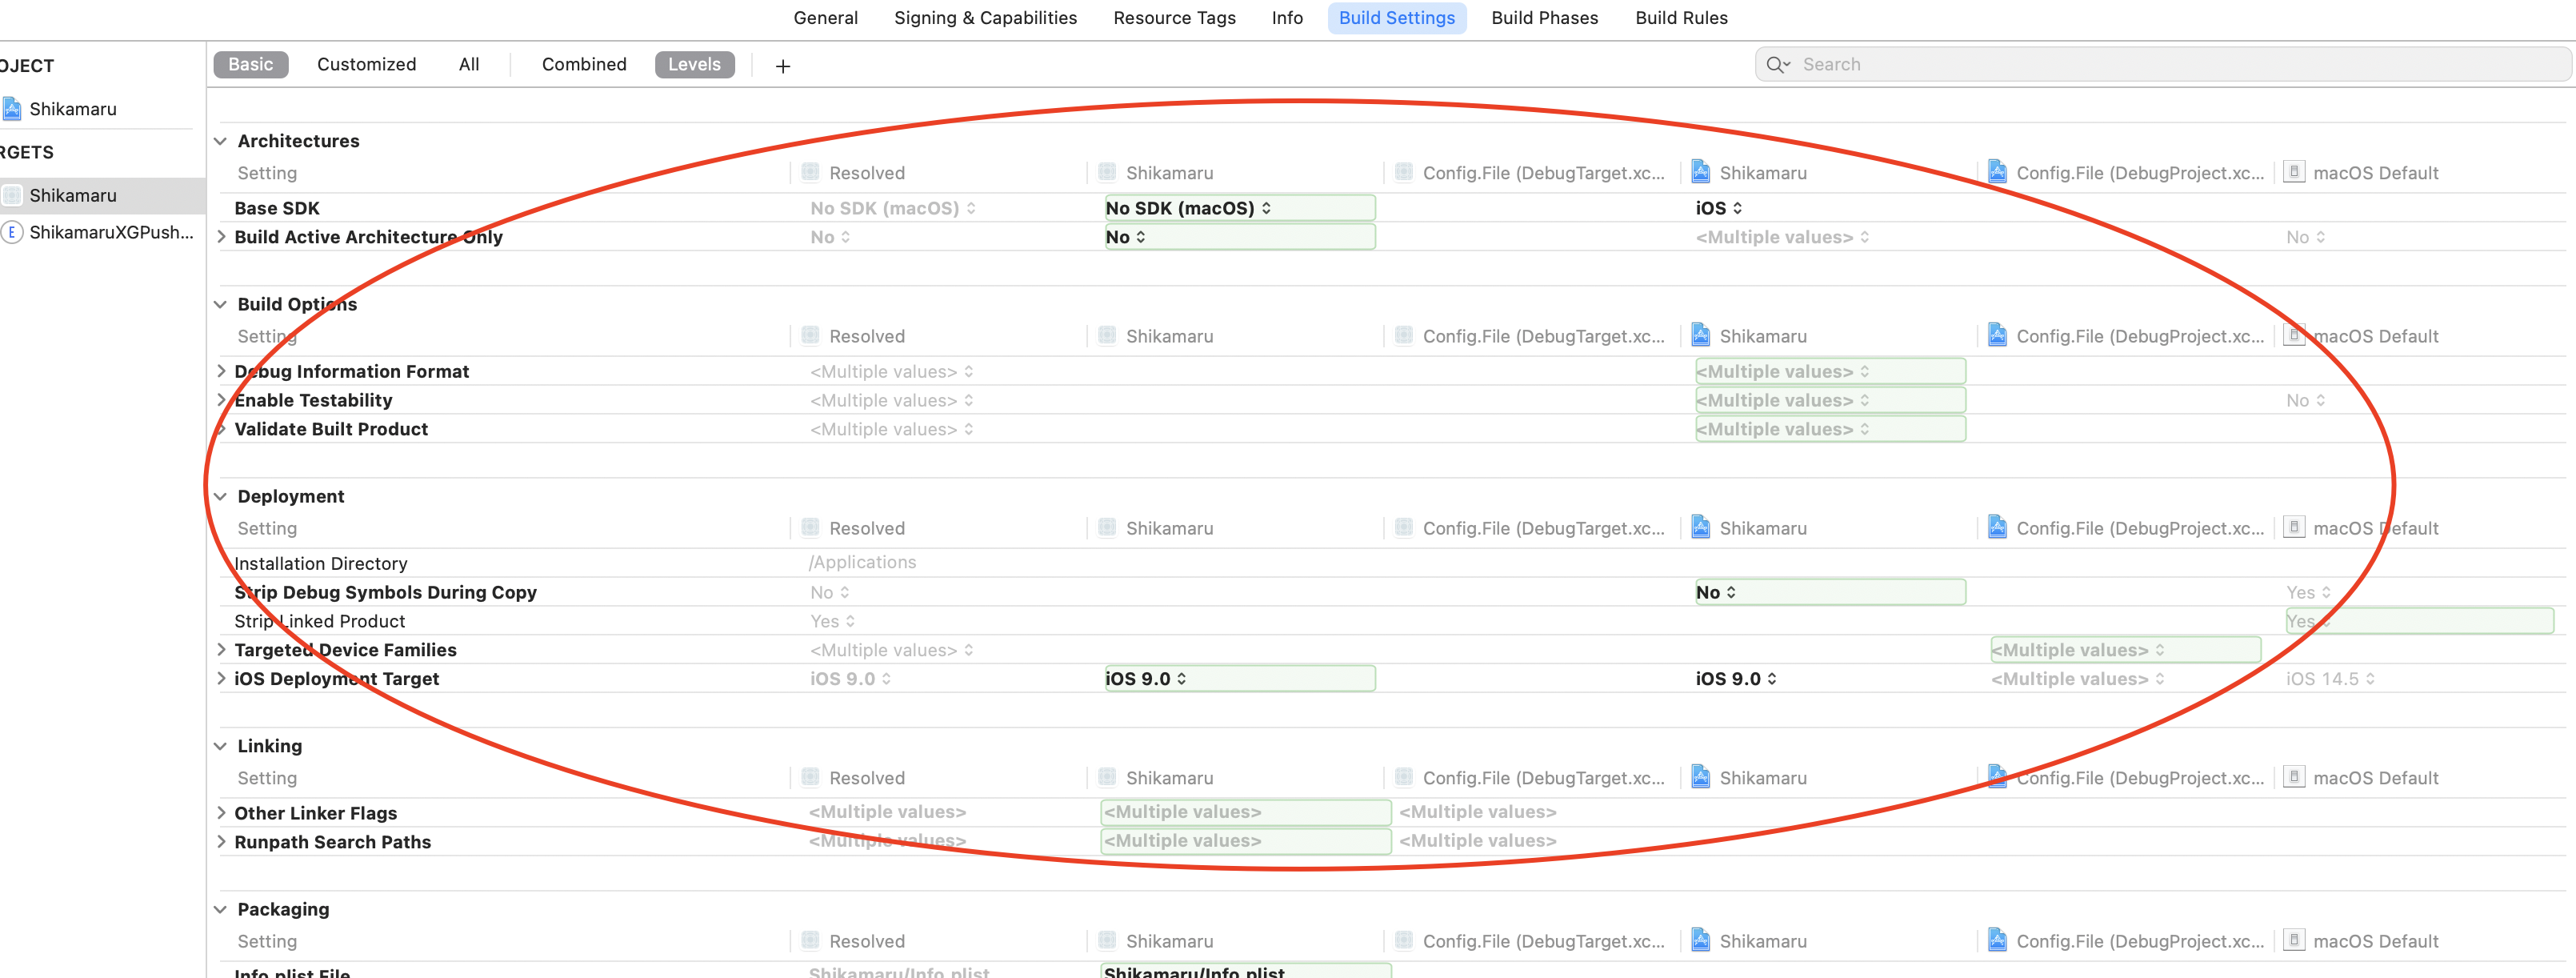Click macOS Default column icon in Architectures
This screenshot has width=2576, height=978.
click(2294, 172)
